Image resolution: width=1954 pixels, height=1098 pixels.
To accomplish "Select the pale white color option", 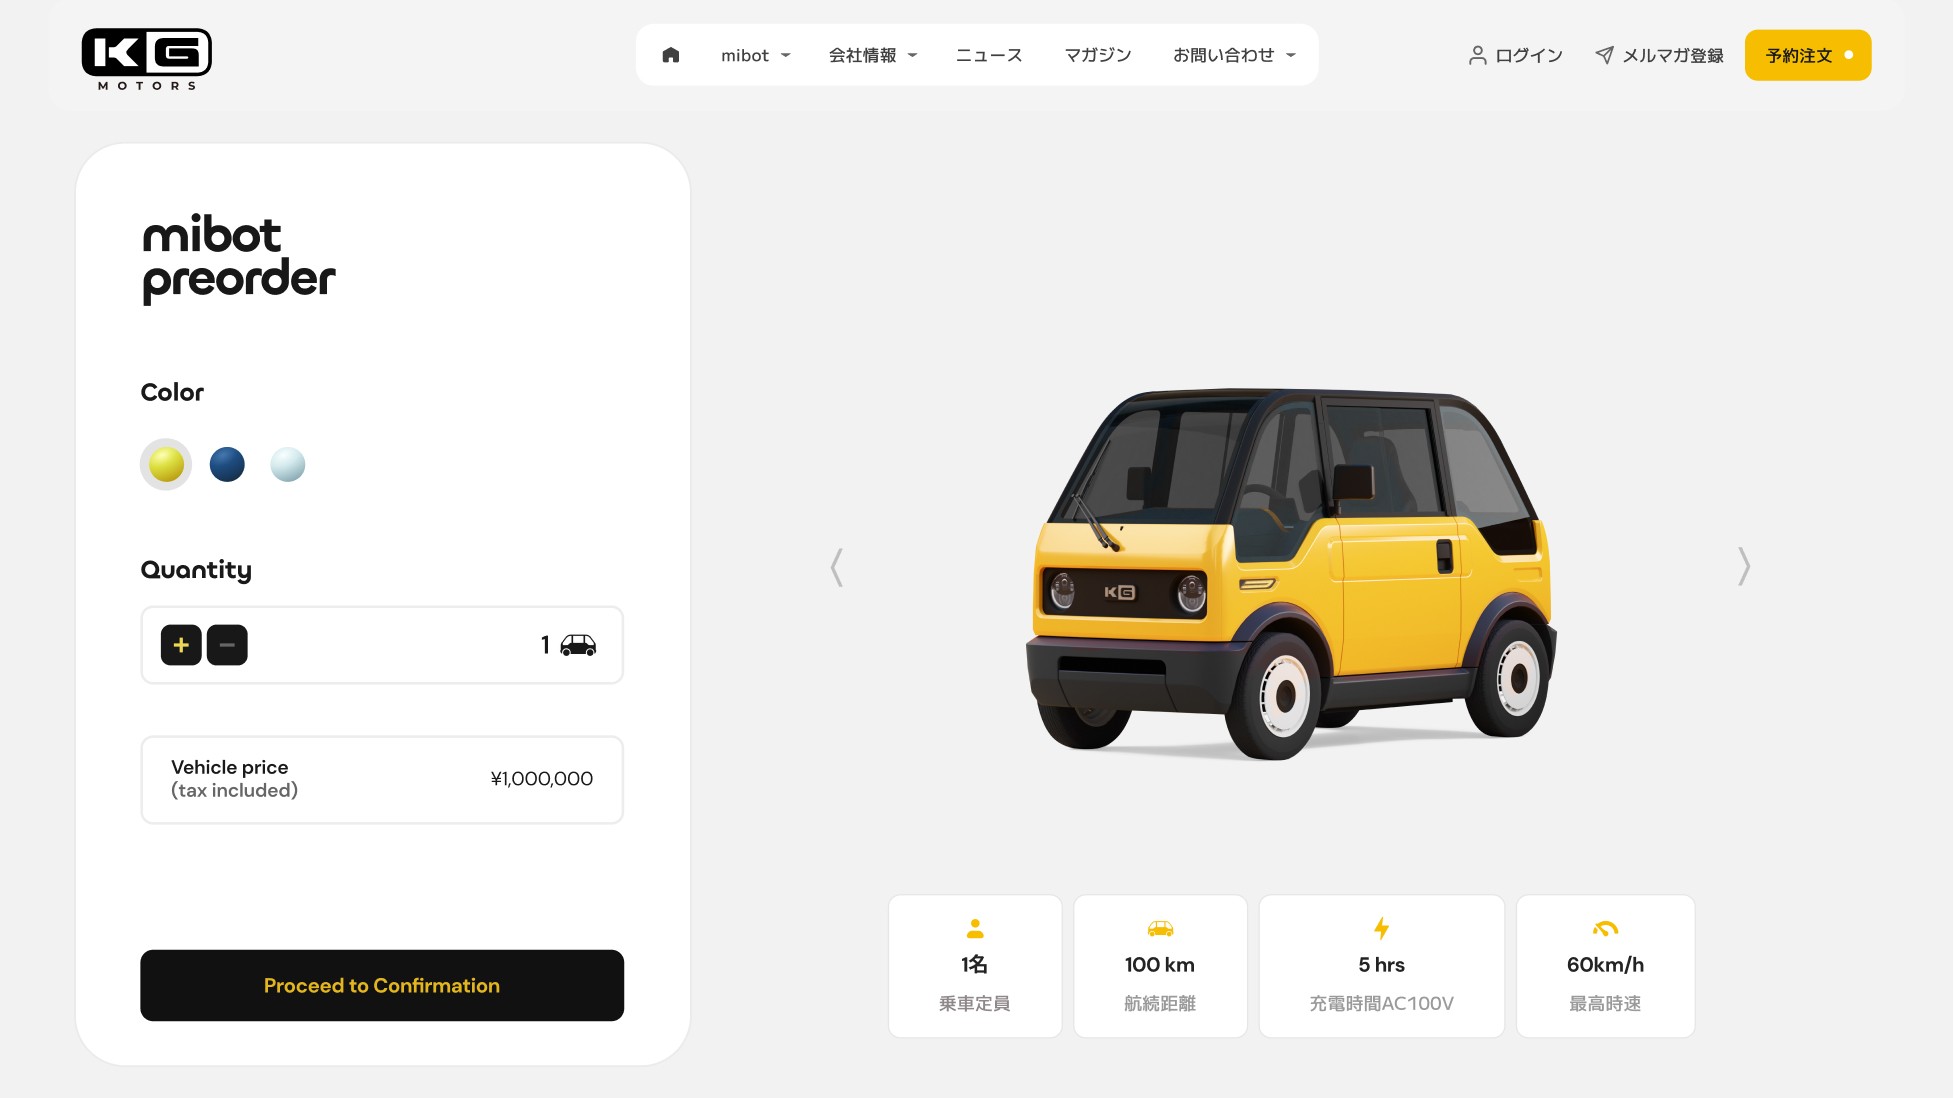I will (x=288, y=464).
